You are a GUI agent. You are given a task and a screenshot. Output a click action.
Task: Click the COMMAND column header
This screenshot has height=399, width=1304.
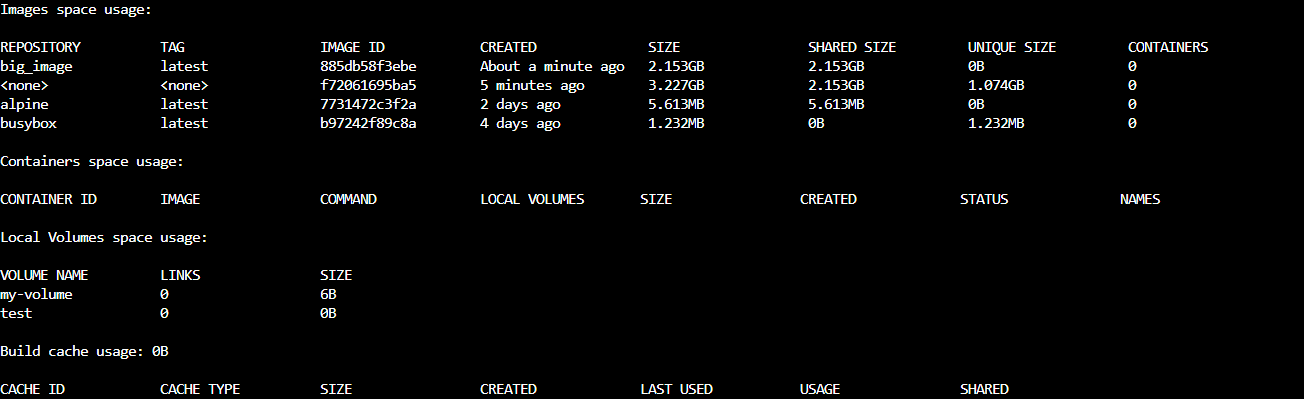[348, 199]
